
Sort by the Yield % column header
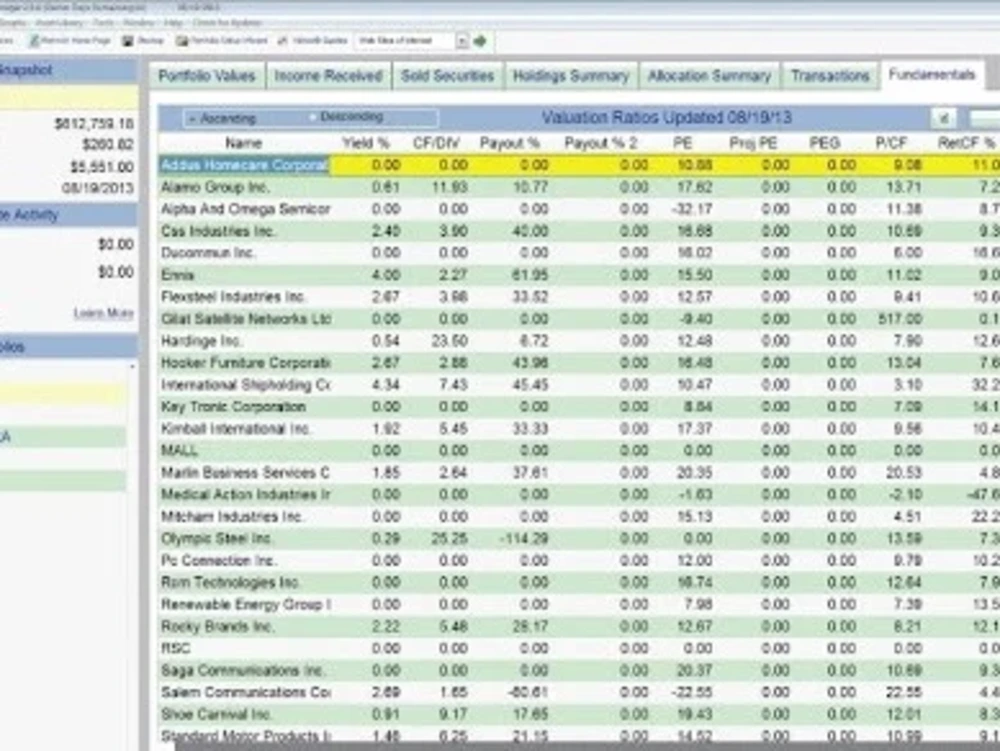point(365,143)
